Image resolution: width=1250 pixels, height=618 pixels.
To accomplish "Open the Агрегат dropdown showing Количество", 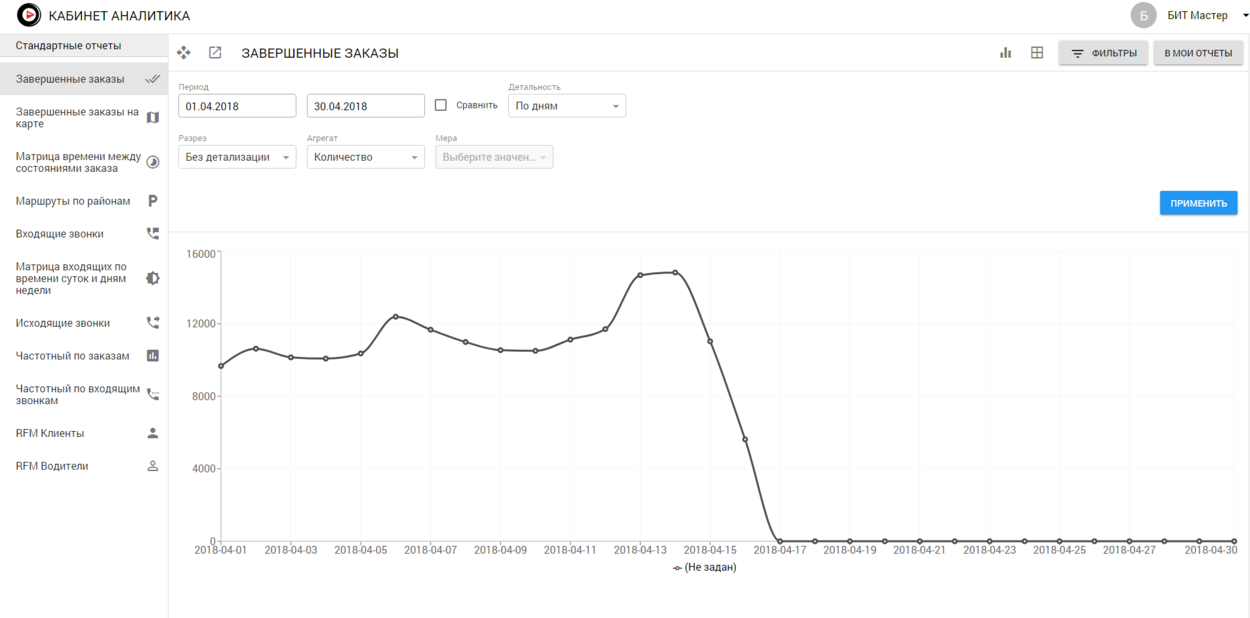I will coord(365,157).
